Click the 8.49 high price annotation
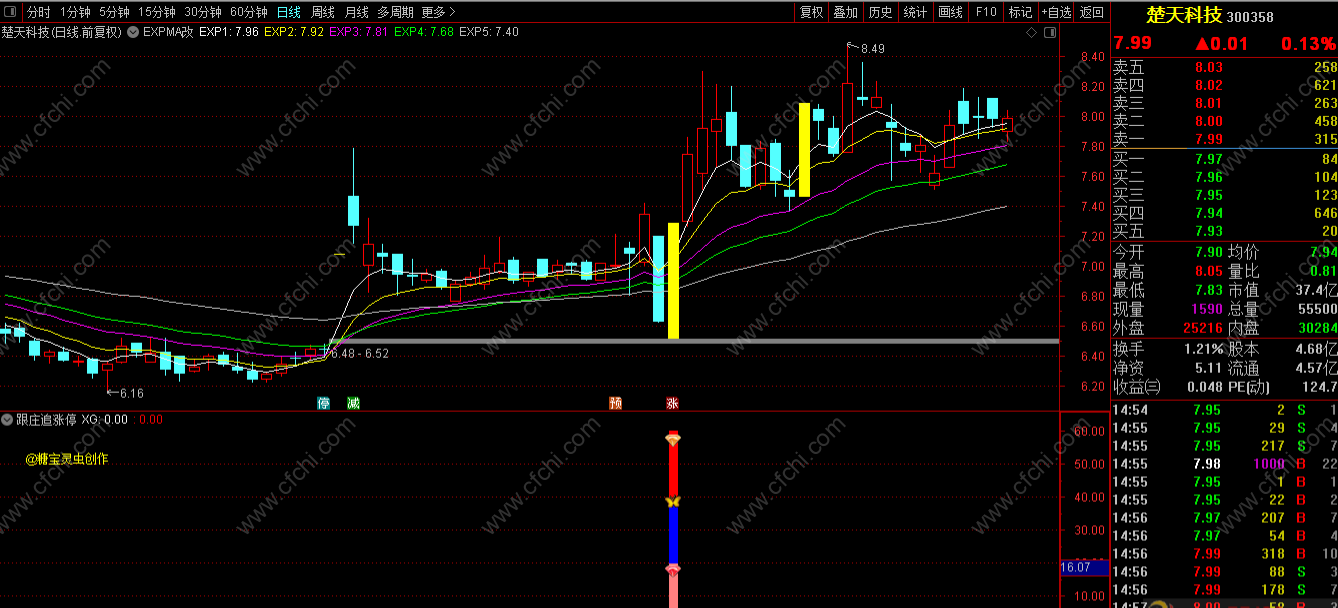1338x608 pixels. pyautogui.click(x=872, y=48)
